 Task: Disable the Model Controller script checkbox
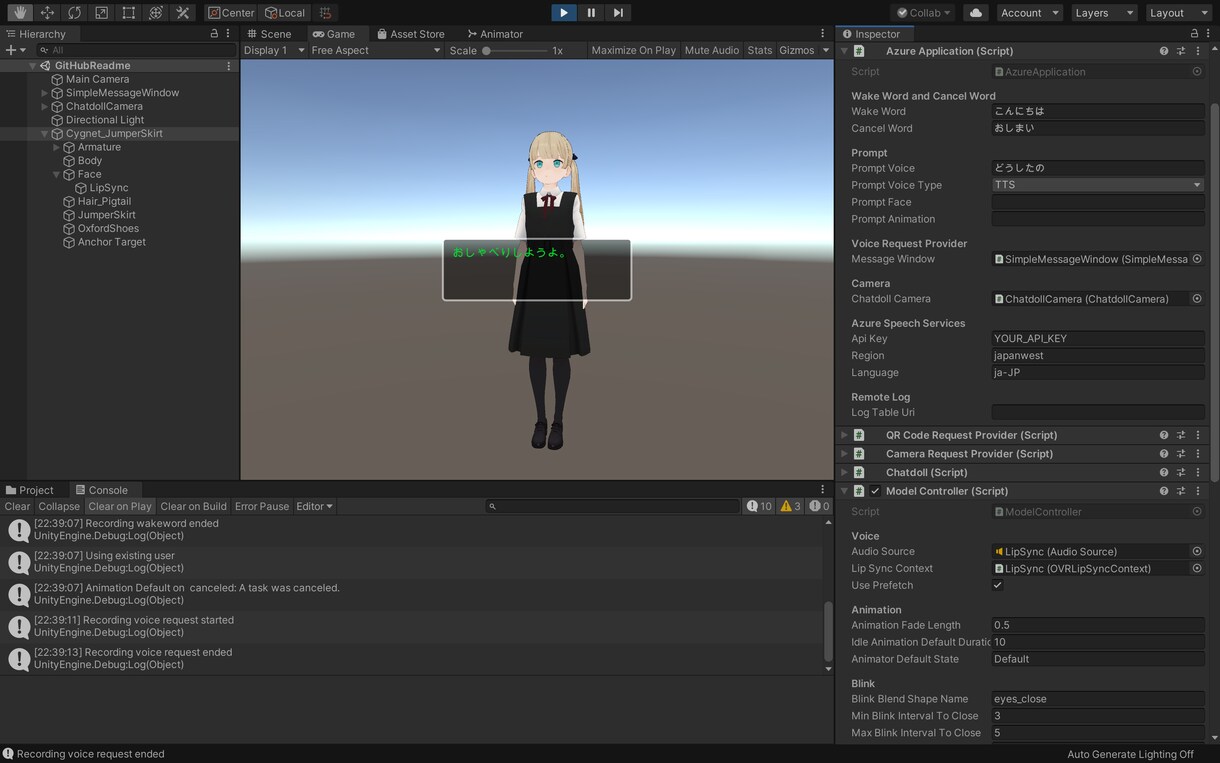click(x=875, y=491)
